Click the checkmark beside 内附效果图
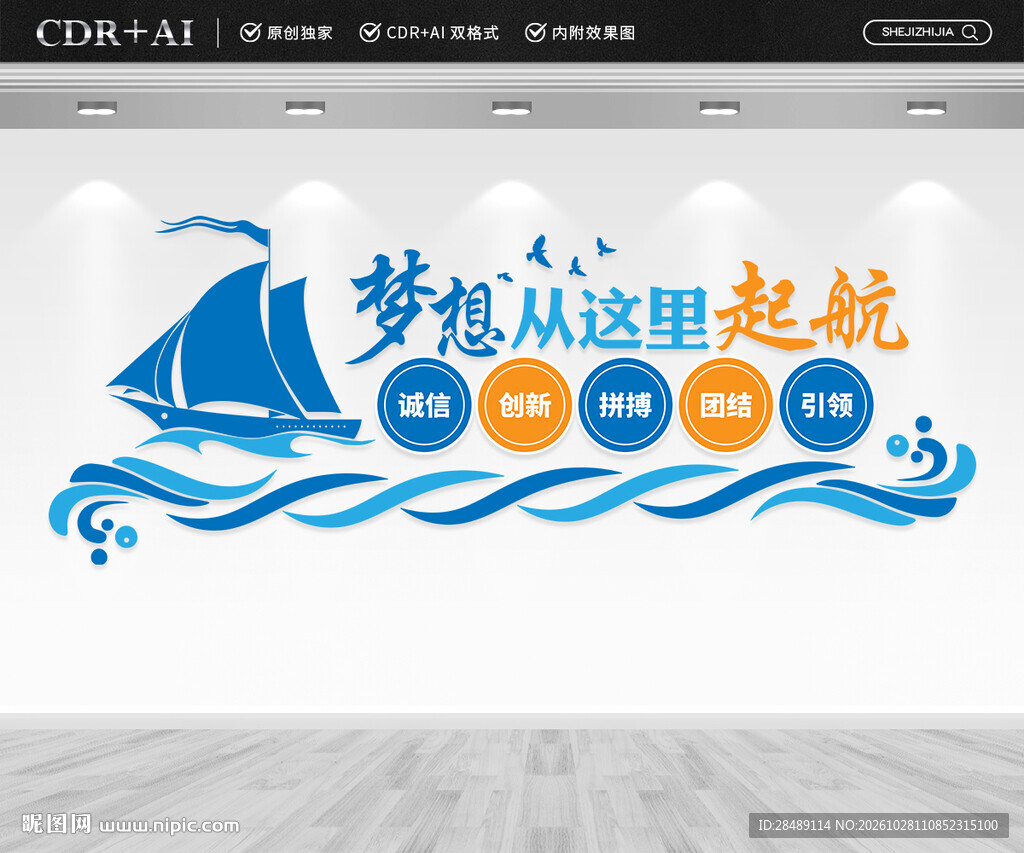 tap(535, 32)
